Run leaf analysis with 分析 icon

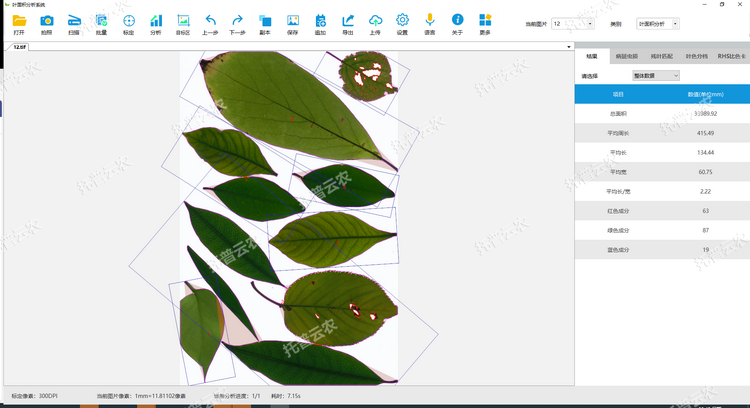pyautogui.click(x=155, y=21)
